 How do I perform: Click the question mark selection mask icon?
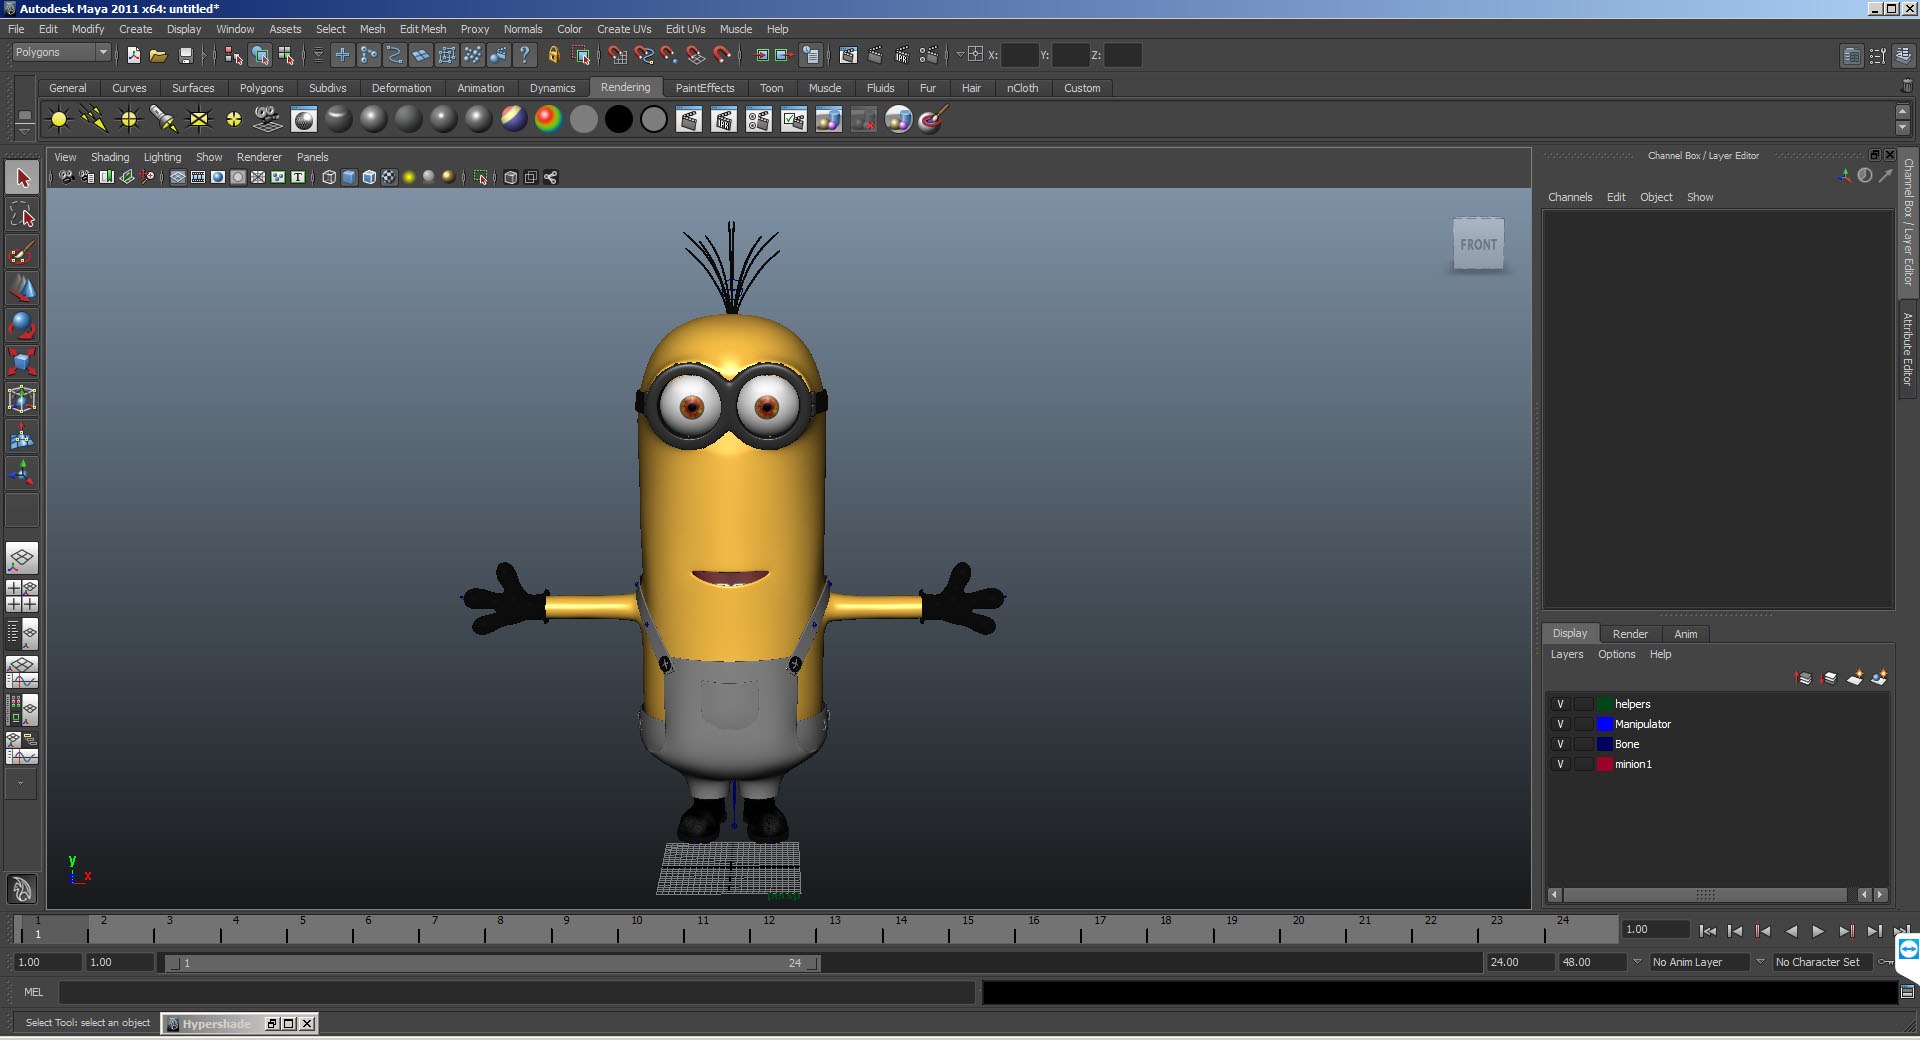[524, 55]
